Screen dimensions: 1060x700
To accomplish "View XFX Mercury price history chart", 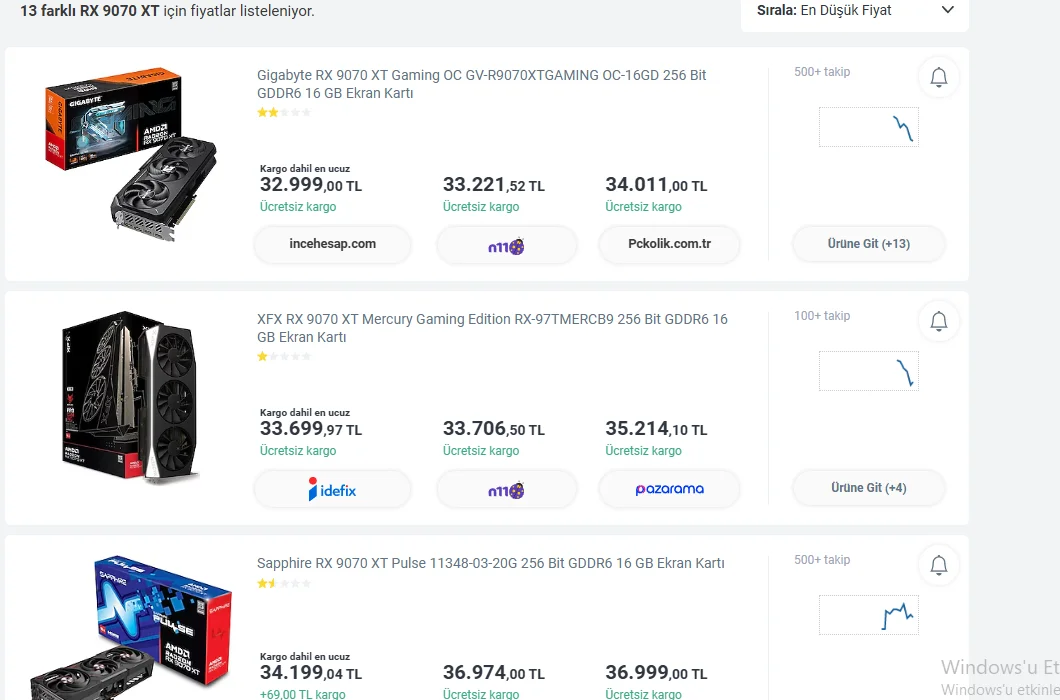I will 868,371.
